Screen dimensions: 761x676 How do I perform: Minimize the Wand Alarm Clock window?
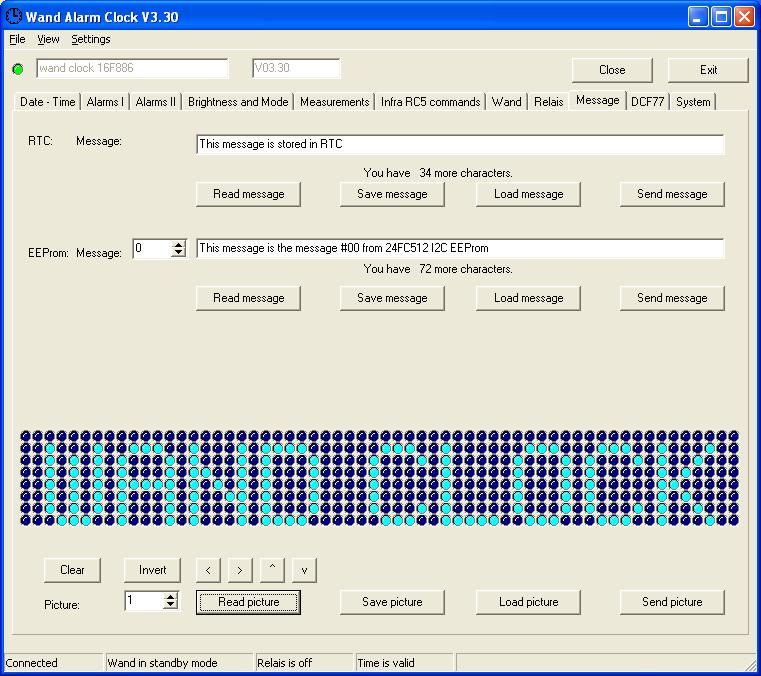(x=698, y=17)
